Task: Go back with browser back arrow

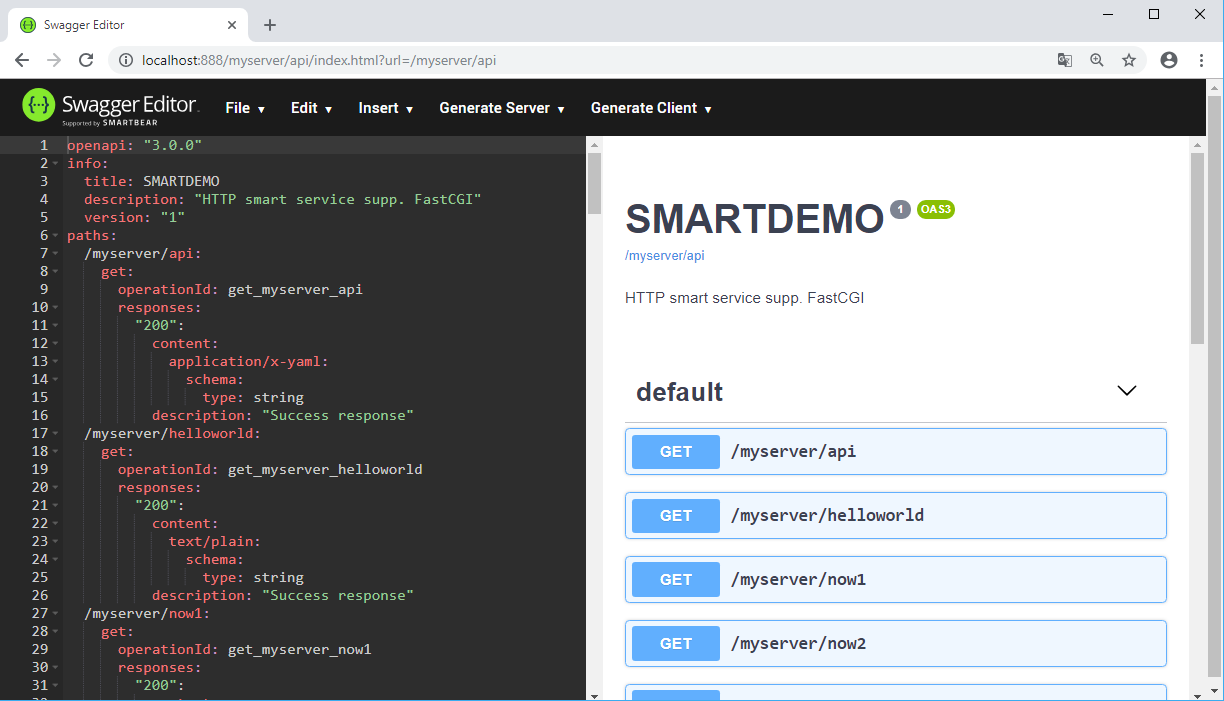Action: point(22,60)
